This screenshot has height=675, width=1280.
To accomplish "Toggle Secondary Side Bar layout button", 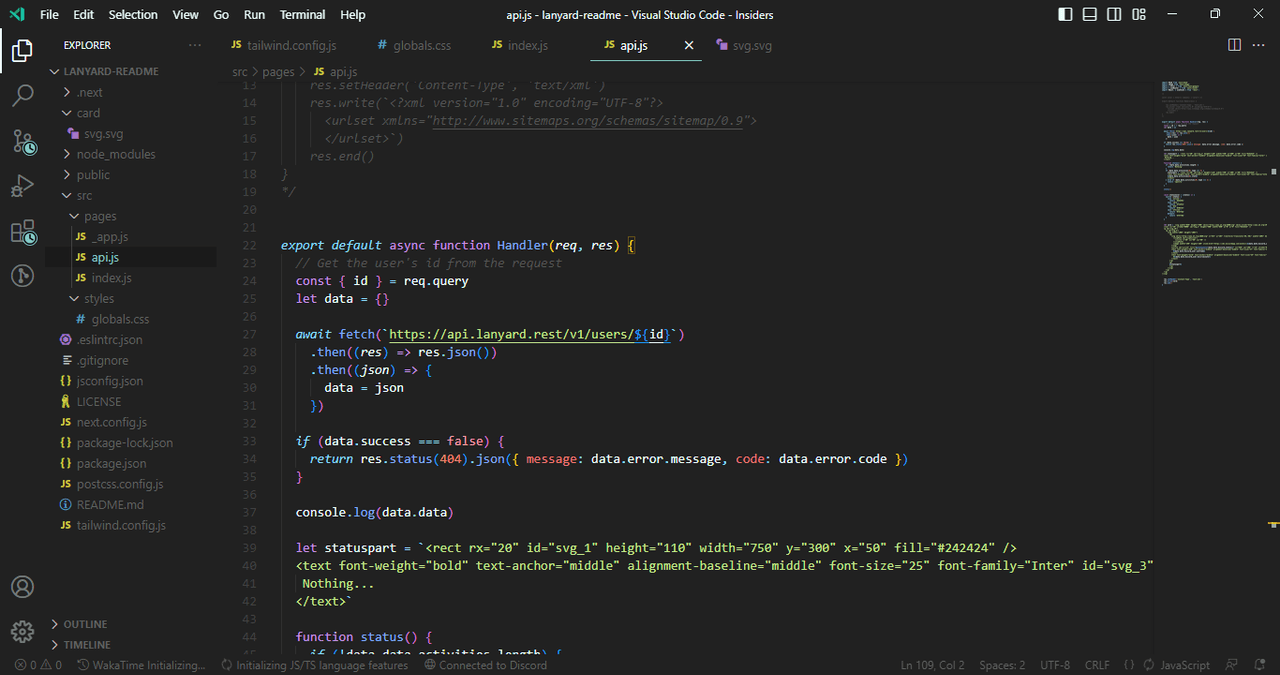I will tap(1114, 14).
